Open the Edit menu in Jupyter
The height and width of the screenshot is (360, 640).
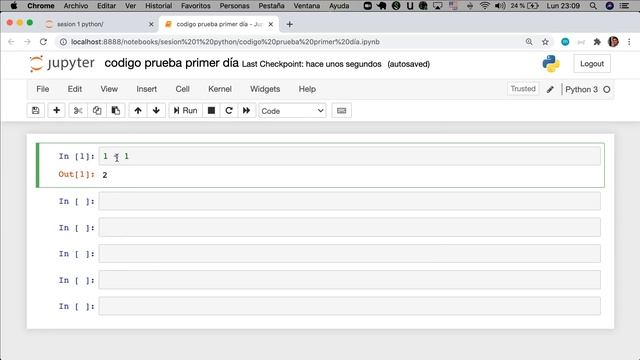[75, 89]
